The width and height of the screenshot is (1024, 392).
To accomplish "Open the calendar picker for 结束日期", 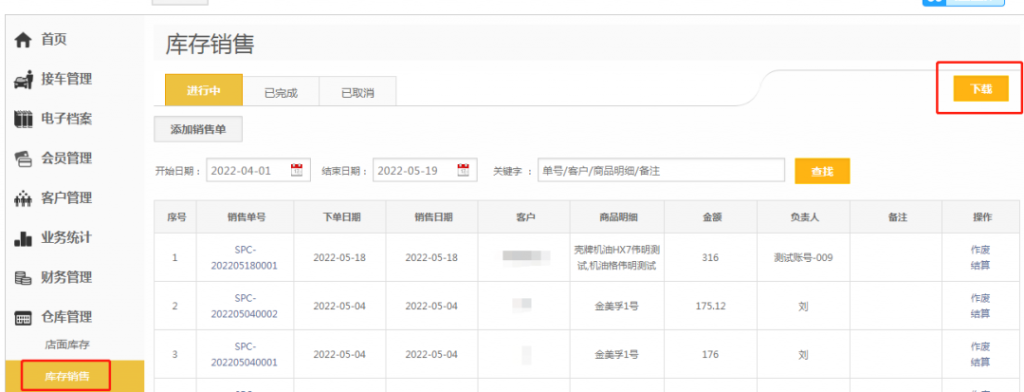I will (x=464, y=171).
